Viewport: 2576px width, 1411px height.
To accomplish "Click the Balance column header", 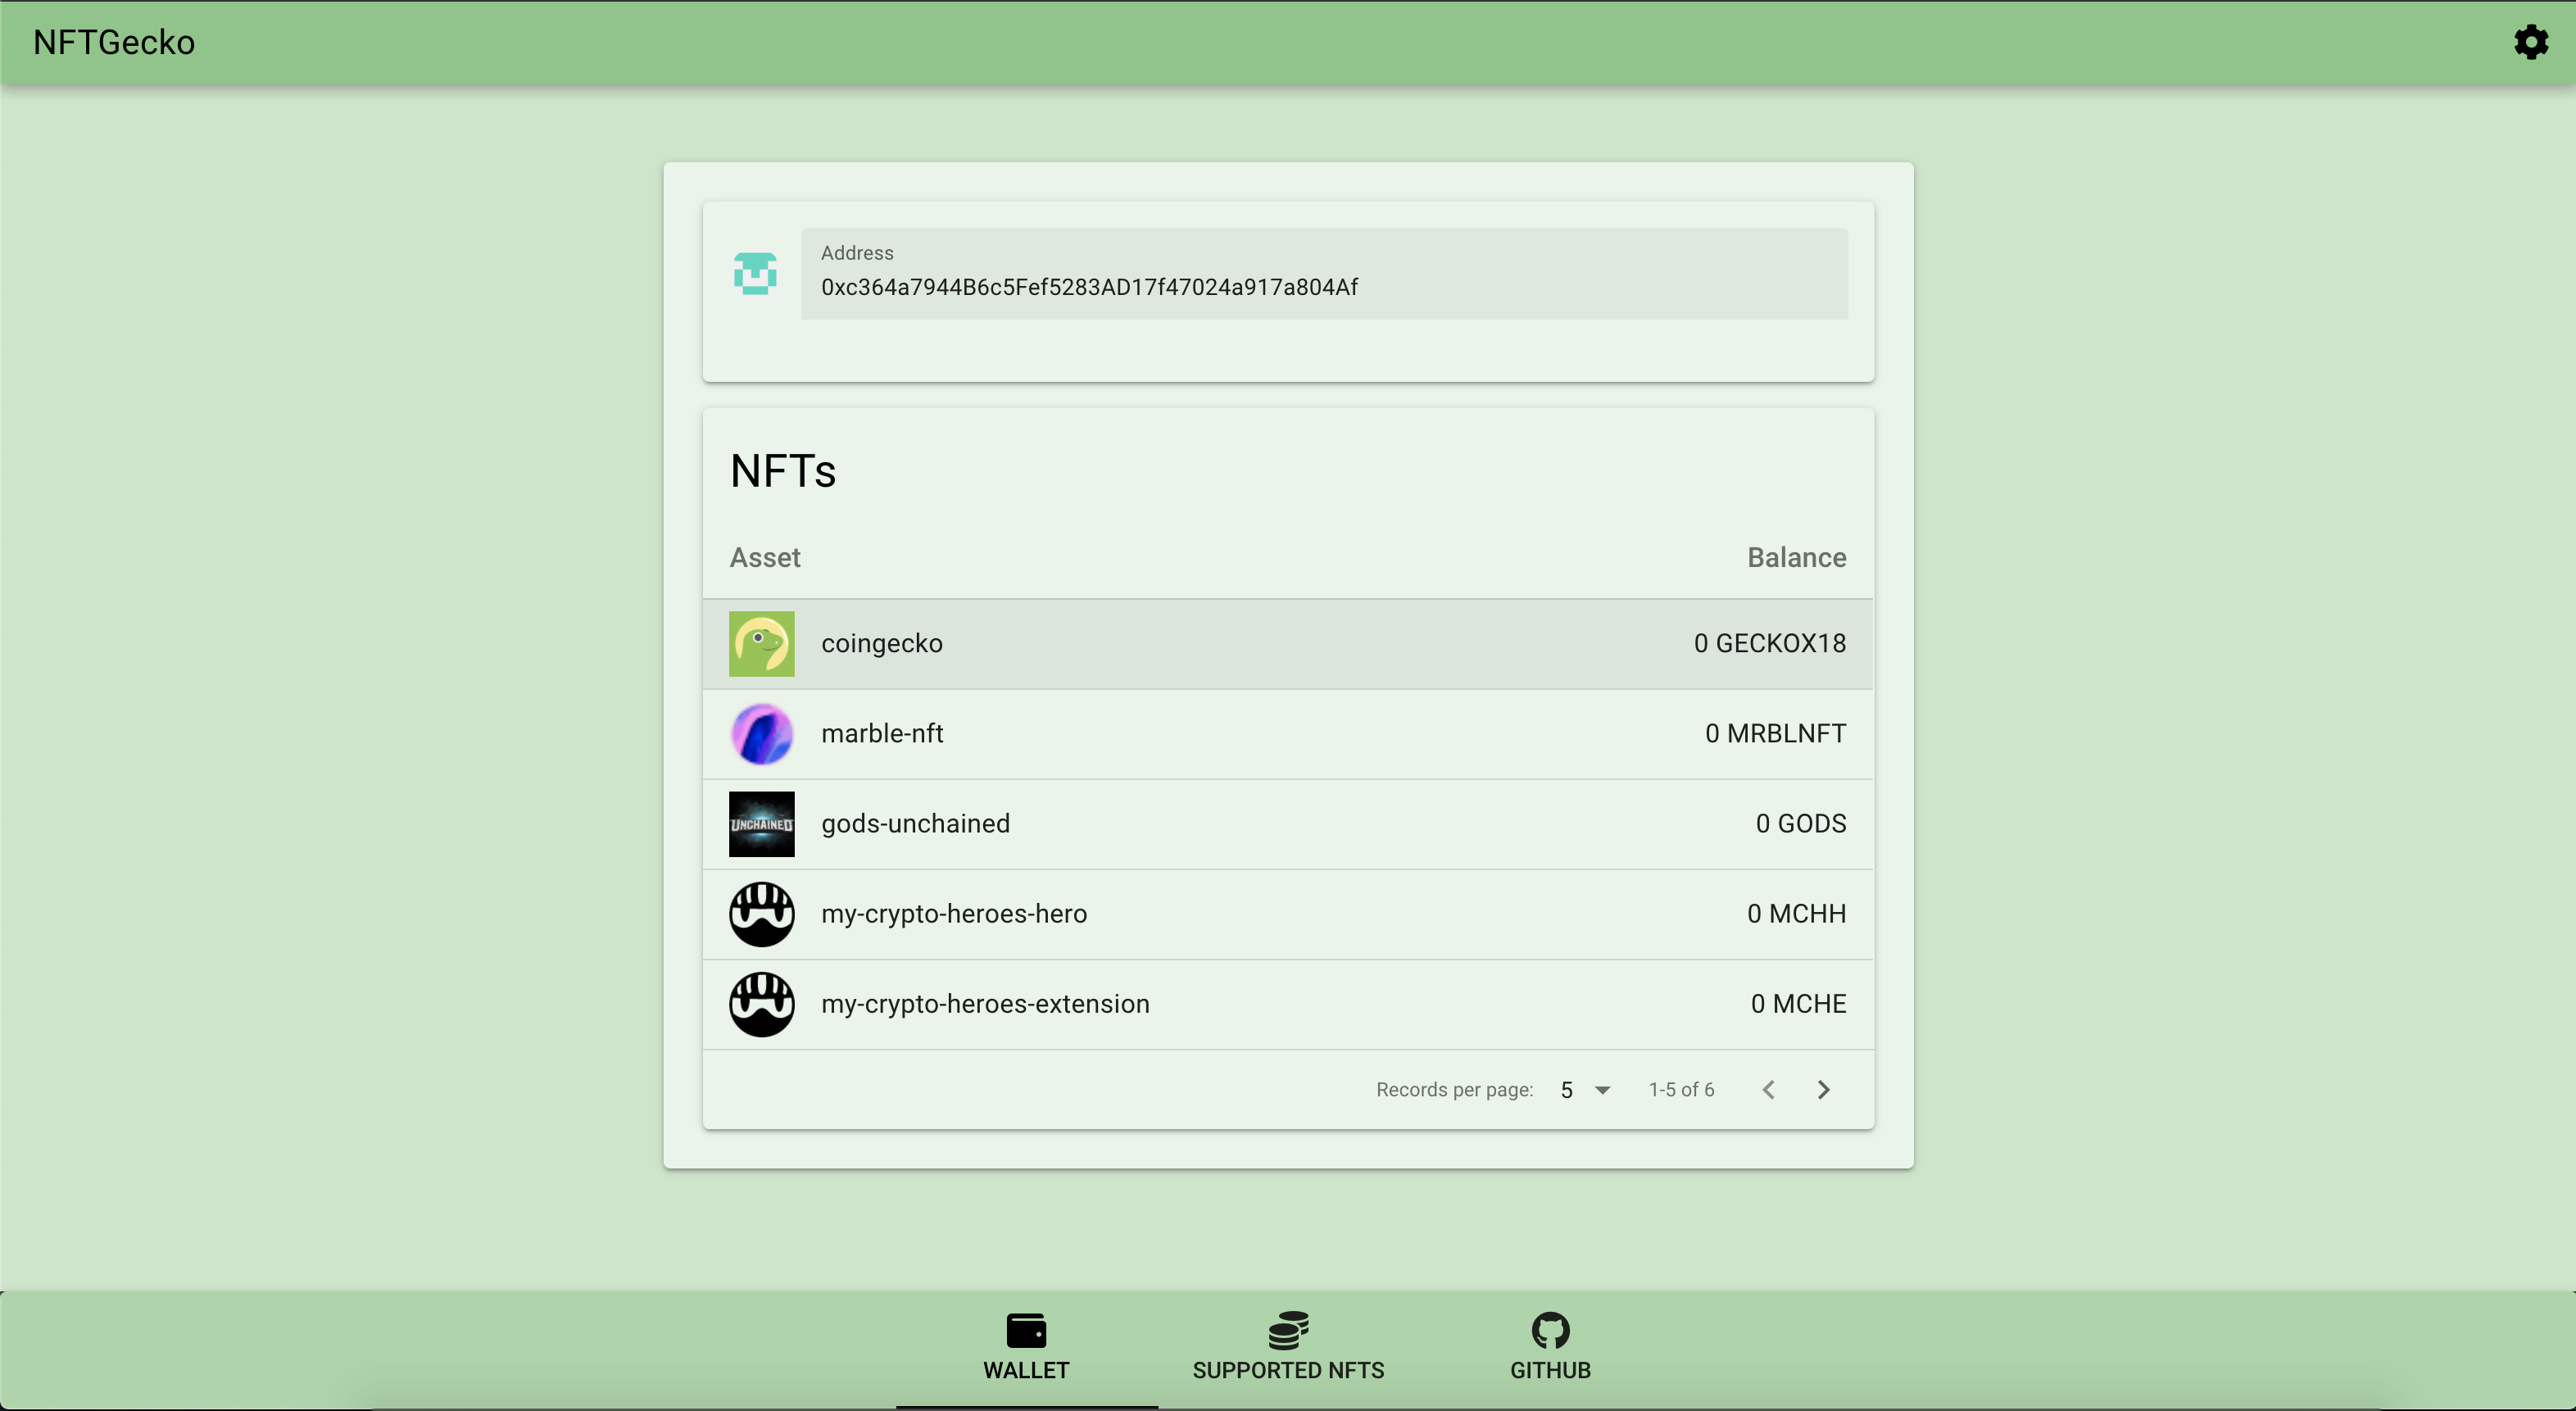I will coord(1796,558).
